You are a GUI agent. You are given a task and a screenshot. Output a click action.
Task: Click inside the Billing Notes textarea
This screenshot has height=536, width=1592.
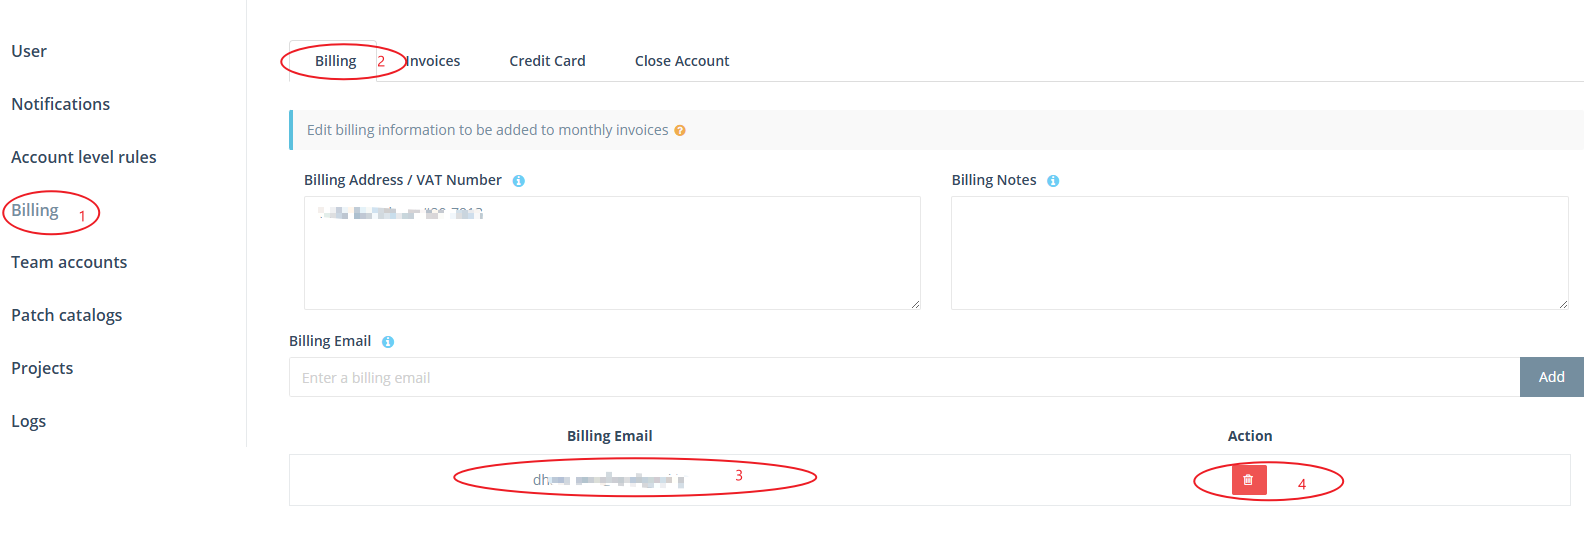click(x=1260, y=253)
